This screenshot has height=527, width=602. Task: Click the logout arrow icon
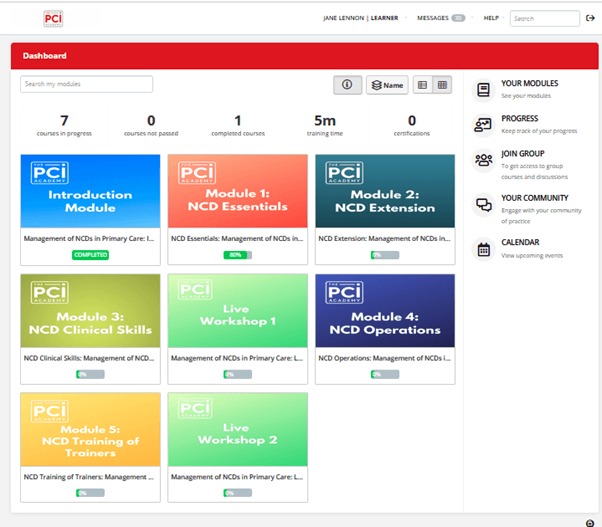tap(590, 18)
